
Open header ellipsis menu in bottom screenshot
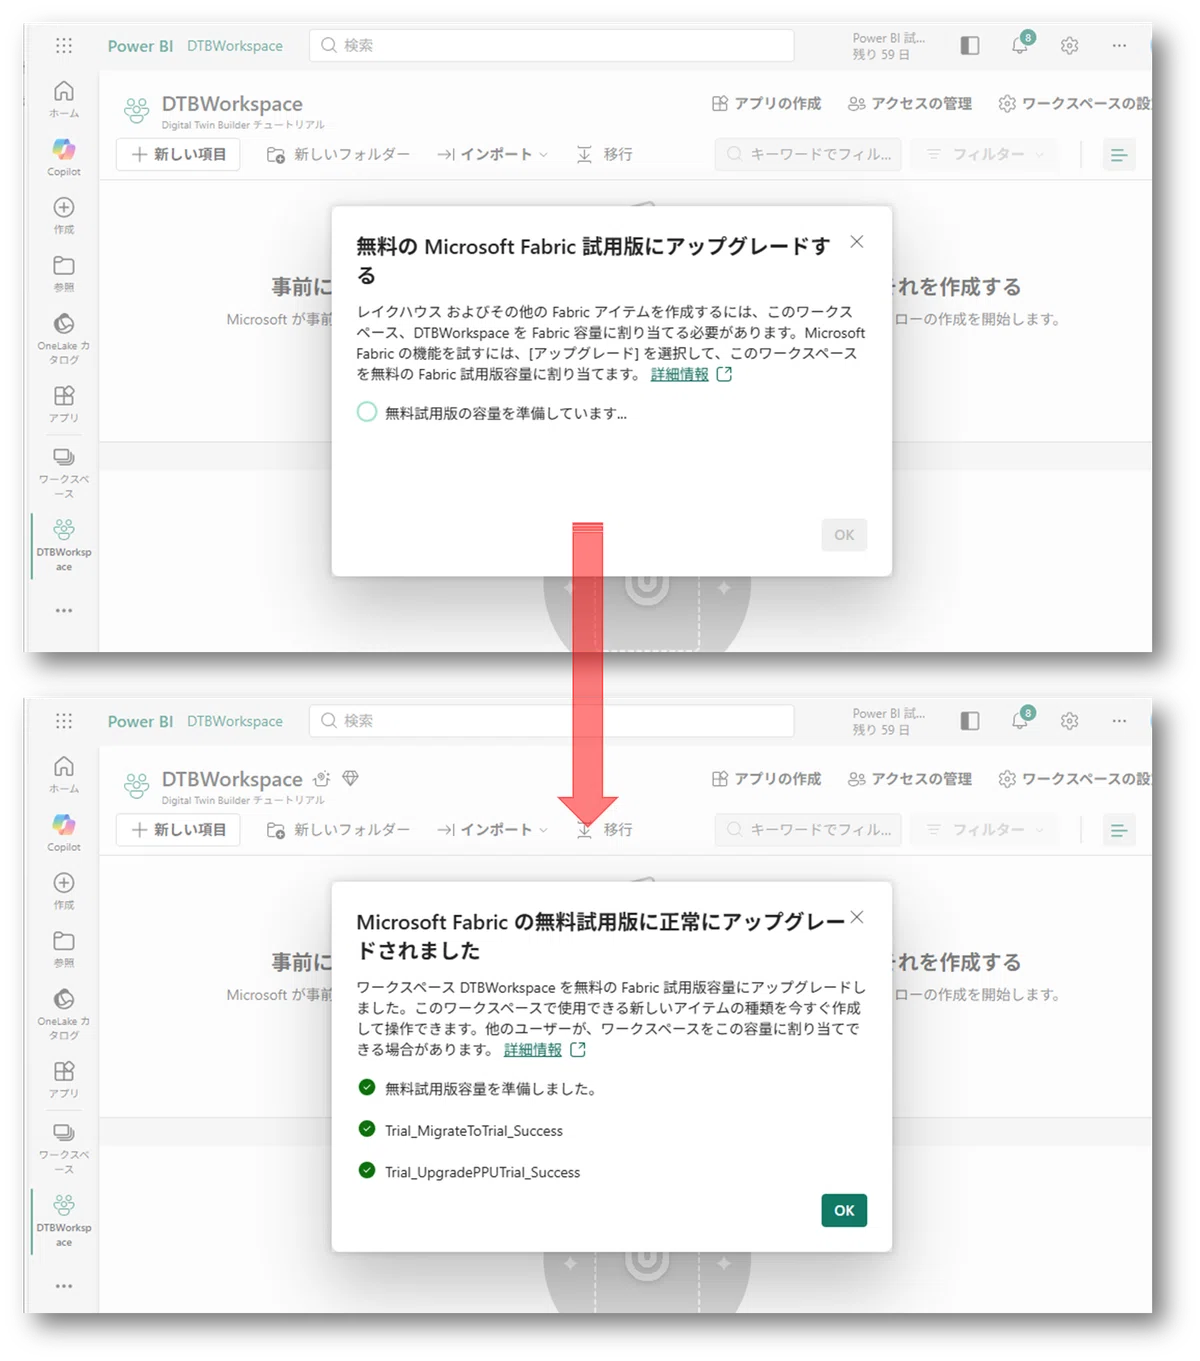pyautogui.click(x=1119, y=721)
